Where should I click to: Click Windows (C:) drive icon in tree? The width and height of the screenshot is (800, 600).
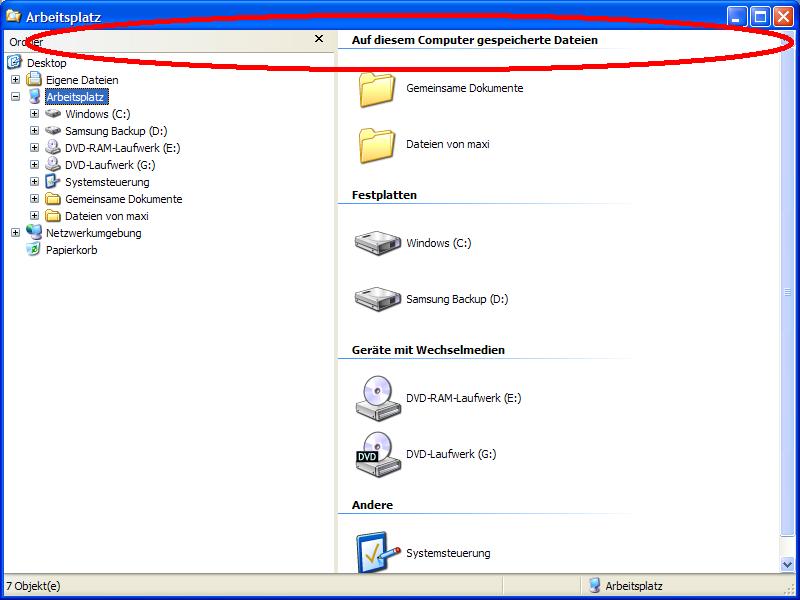click(53, 113)
